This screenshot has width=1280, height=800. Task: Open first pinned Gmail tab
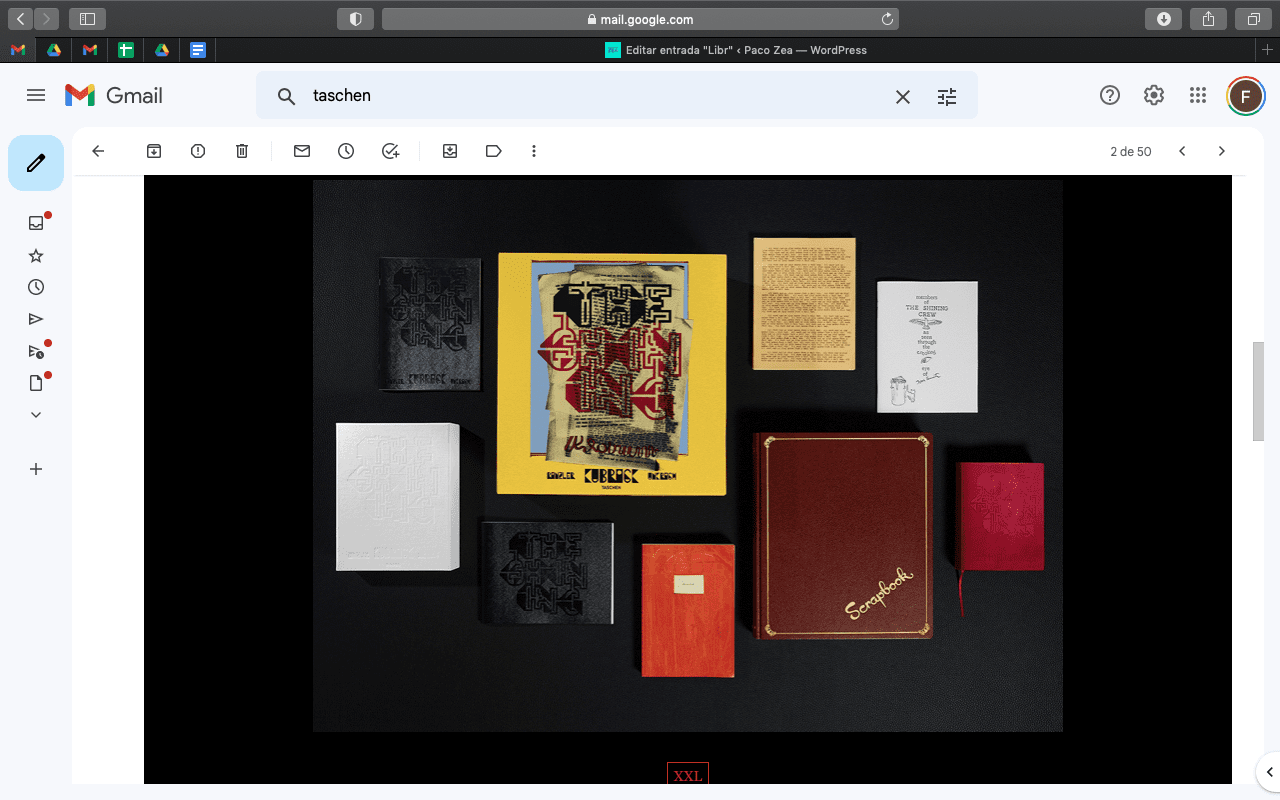pos(18,50)
